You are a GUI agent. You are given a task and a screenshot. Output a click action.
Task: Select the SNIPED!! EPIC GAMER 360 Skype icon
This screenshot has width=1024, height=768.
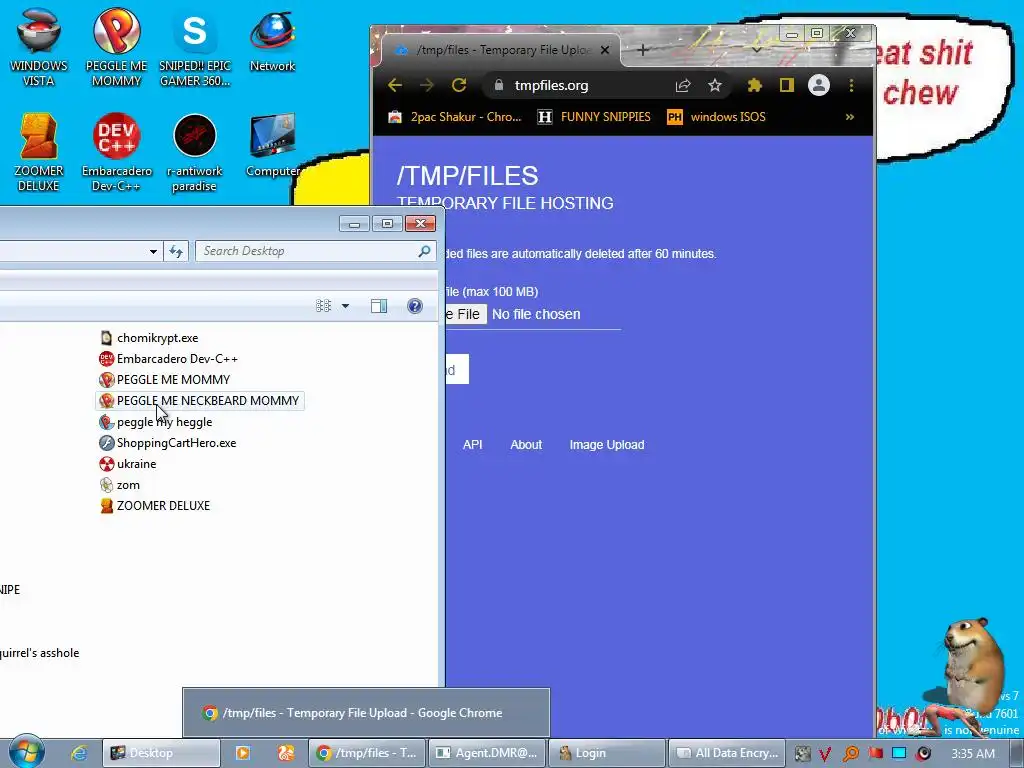click(195, 47)
